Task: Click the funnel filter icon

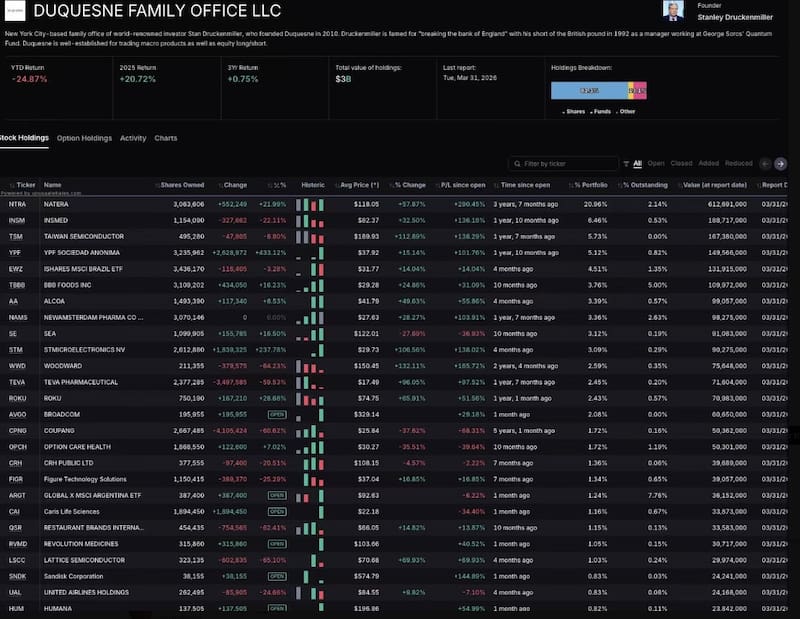Action: (x=626, y=164)
